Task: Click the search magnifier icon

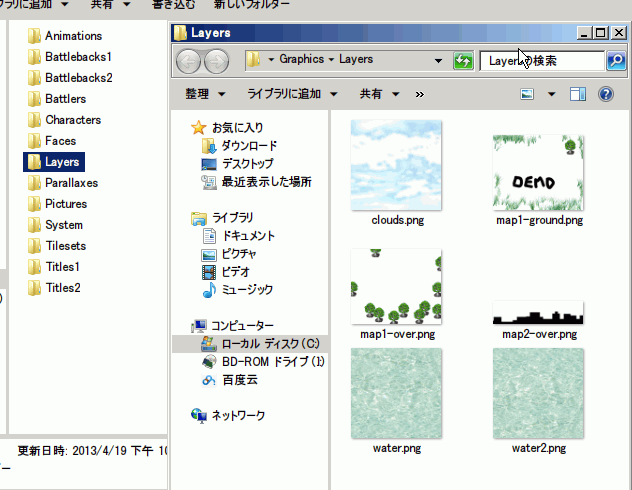Action: point(616,61)
